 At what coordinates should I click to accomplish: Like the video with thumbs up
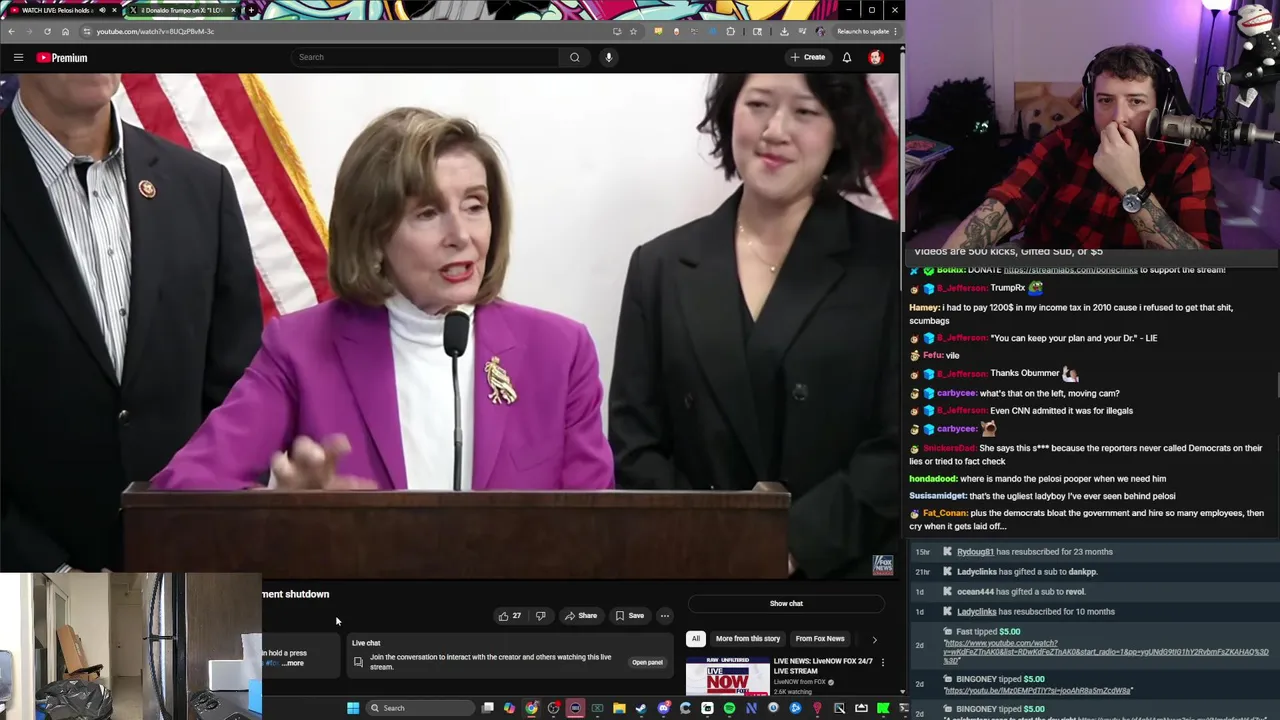tap(510, 616)
